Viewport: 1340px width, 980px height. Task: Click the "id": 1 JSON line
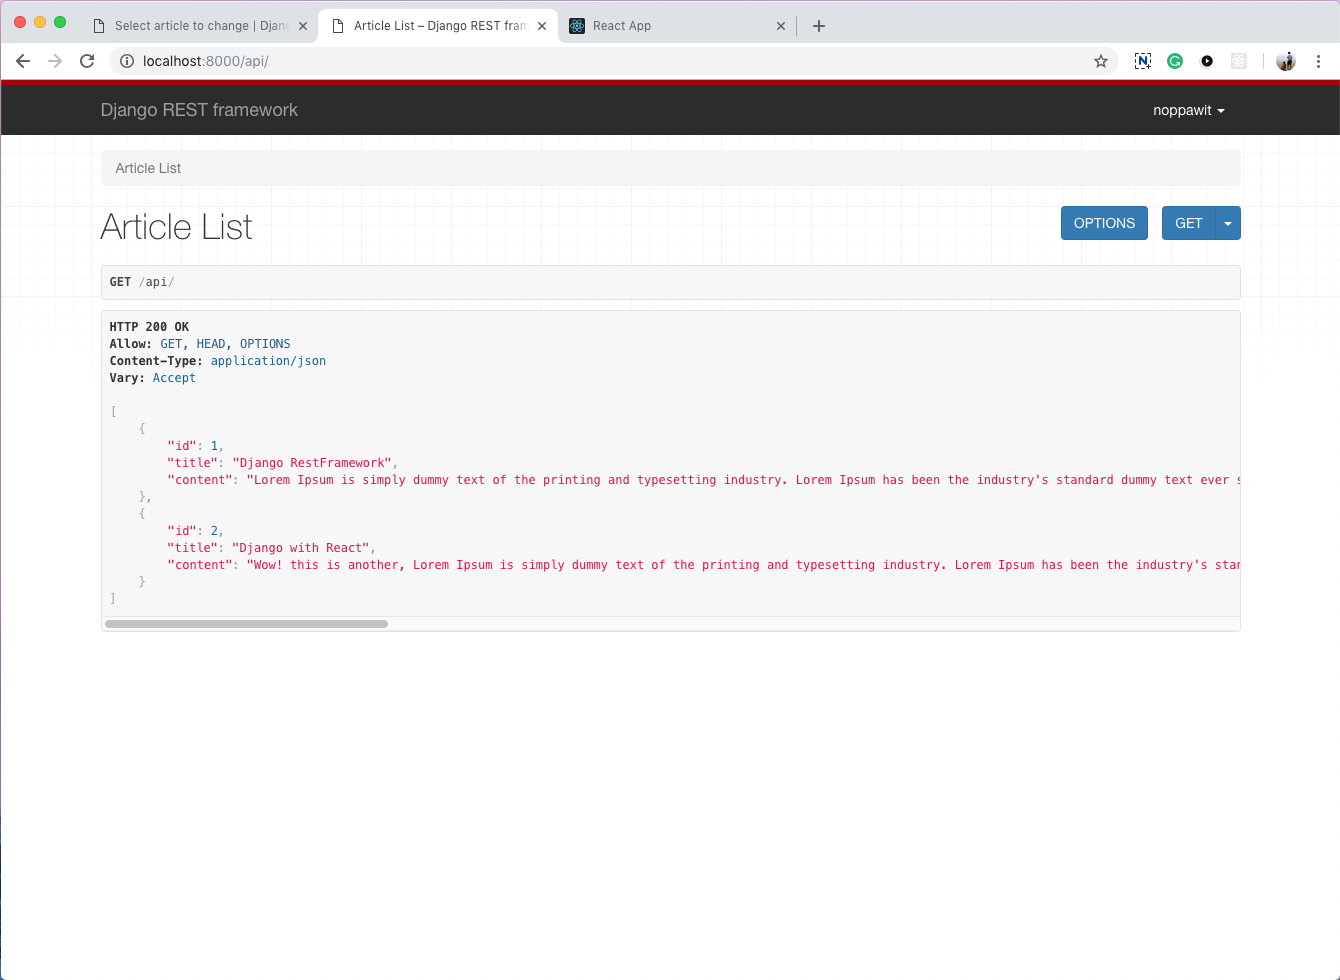(195, 446)
